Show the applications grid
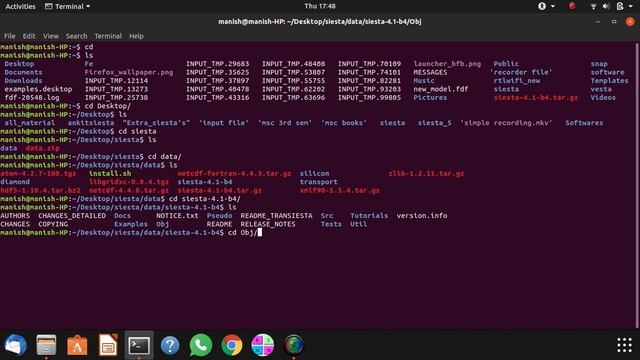The width and height of the screenshot is (640, 360). (624, 345)
